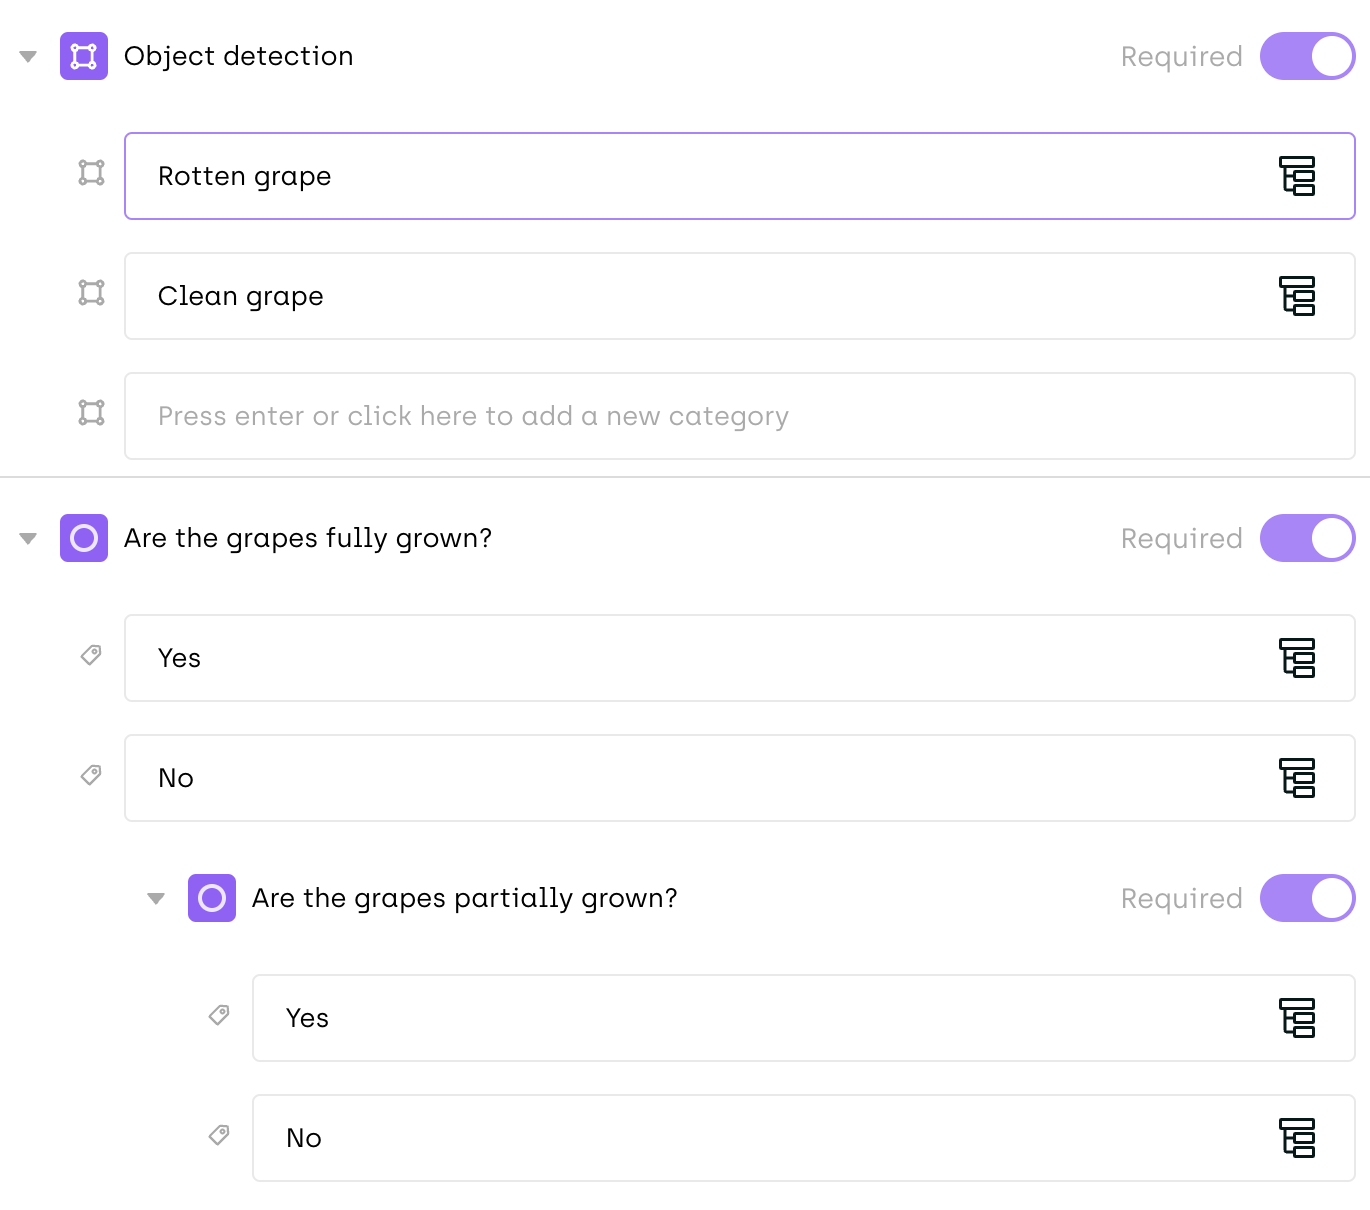
Task: Disable Required for 'Are the grapes fully grown?'
Action: [1307, 538]
